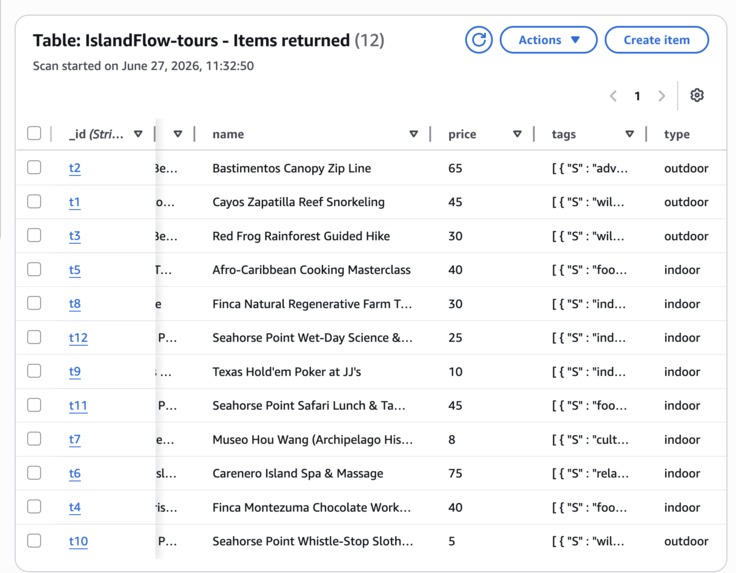Image resolution: width=736 pixels, height=573 pixels.
Task: Check the row for item t7
Action: (x=34, y=439)
